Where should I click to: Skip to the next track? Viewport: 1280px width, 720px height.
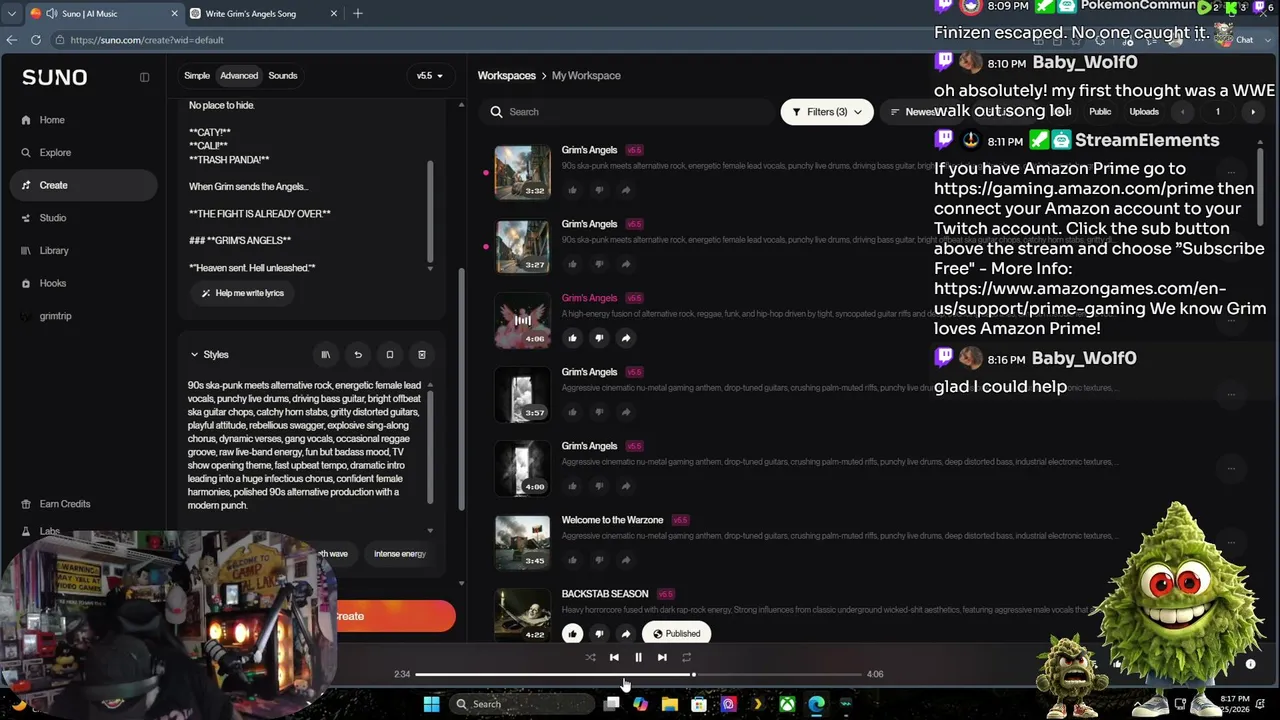[x=662, y=657]
